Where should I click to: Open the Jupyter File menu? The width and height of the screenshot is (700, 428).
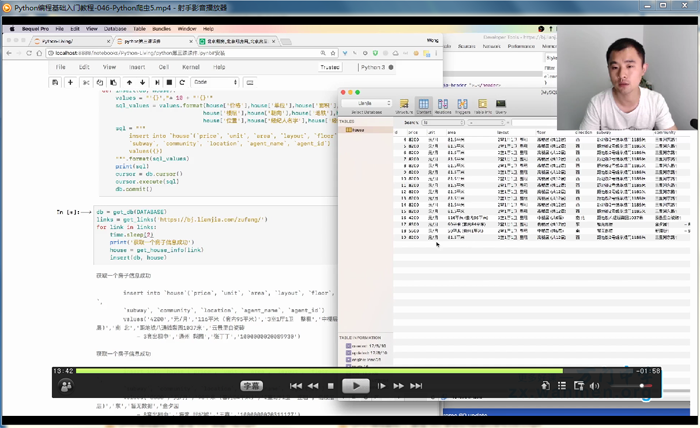click(61, 67)
